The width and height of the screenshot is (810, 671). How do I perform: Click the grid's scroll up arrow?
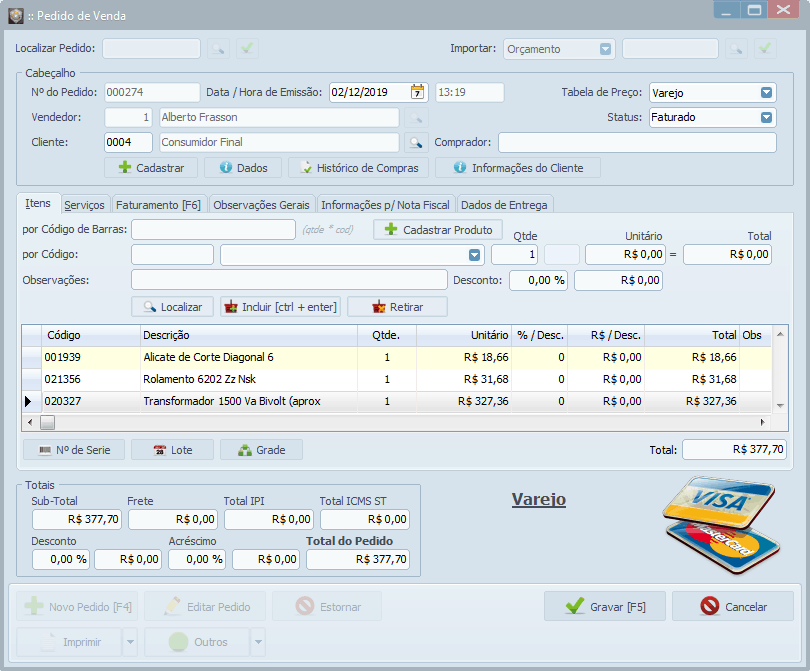click(780, 335)
